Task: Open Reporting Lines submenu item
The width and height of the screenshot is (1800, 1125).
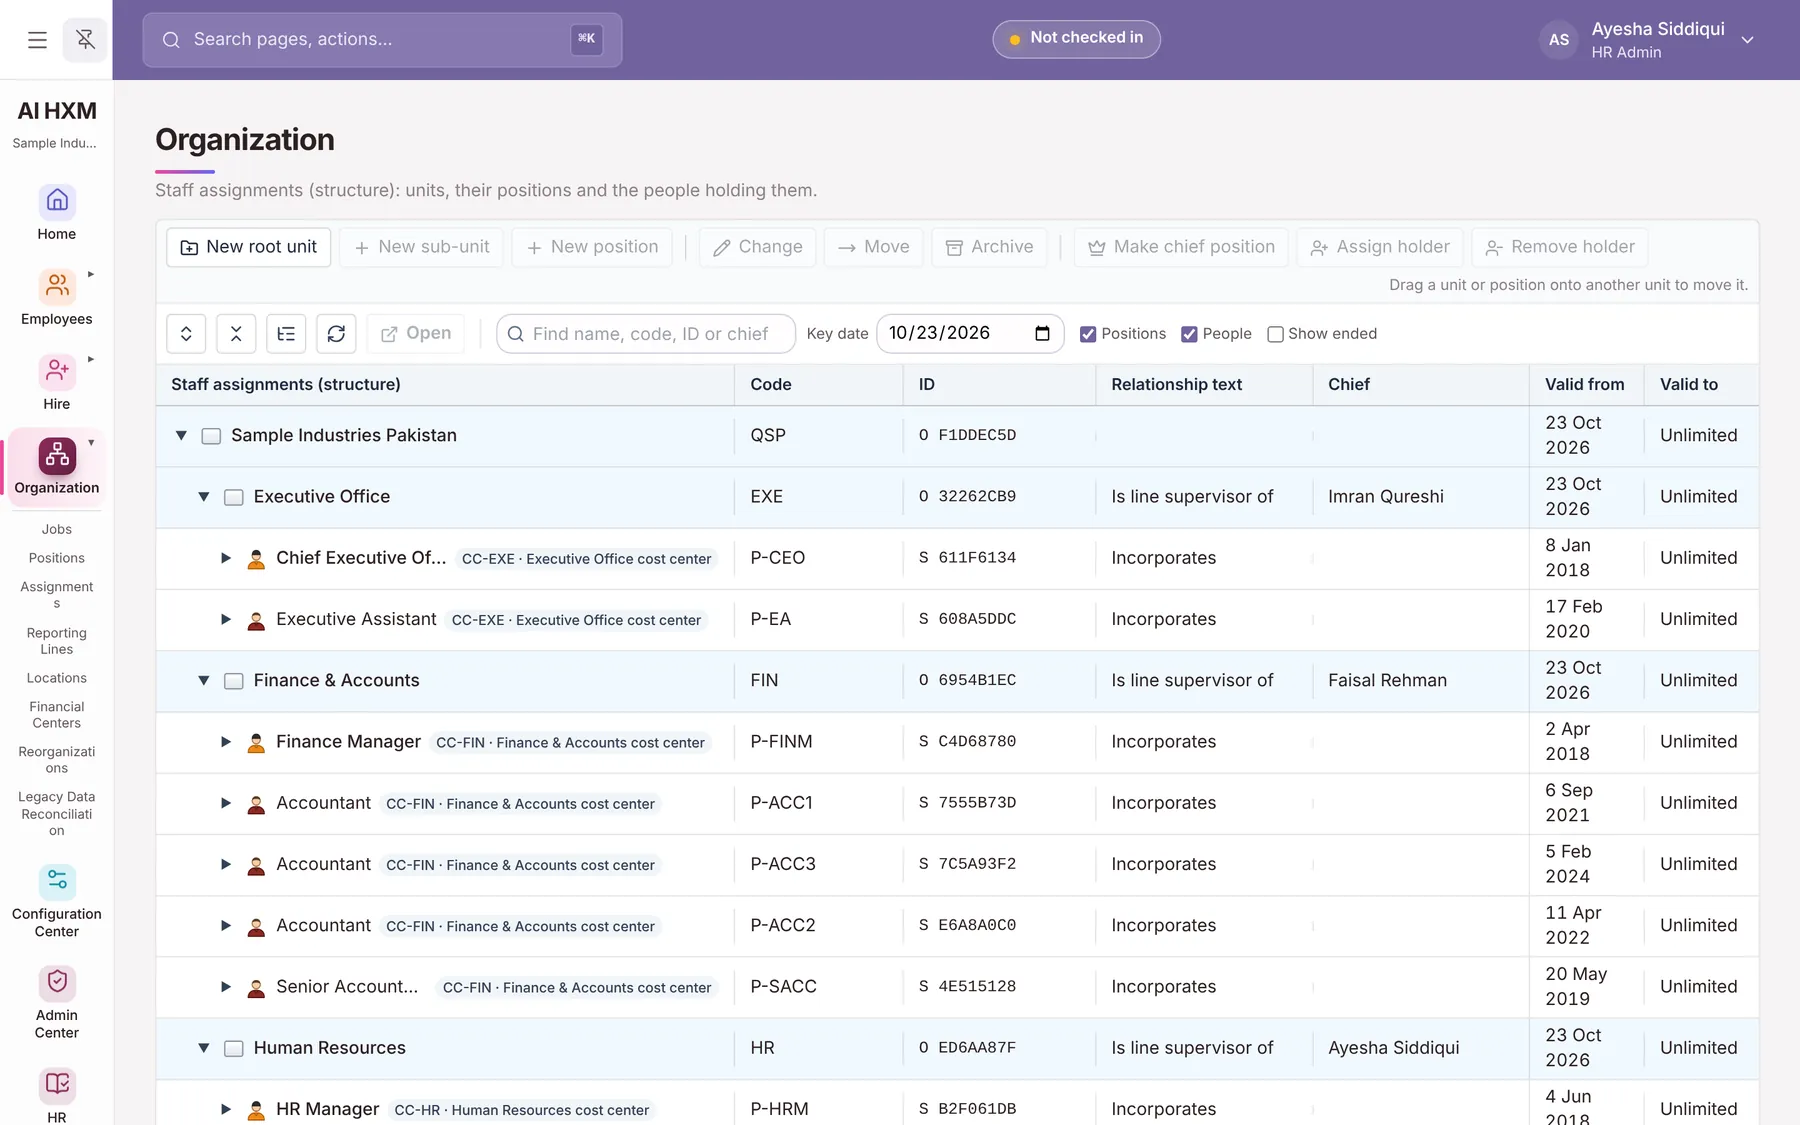Action: pyautogui.click(x=57, y=641)
